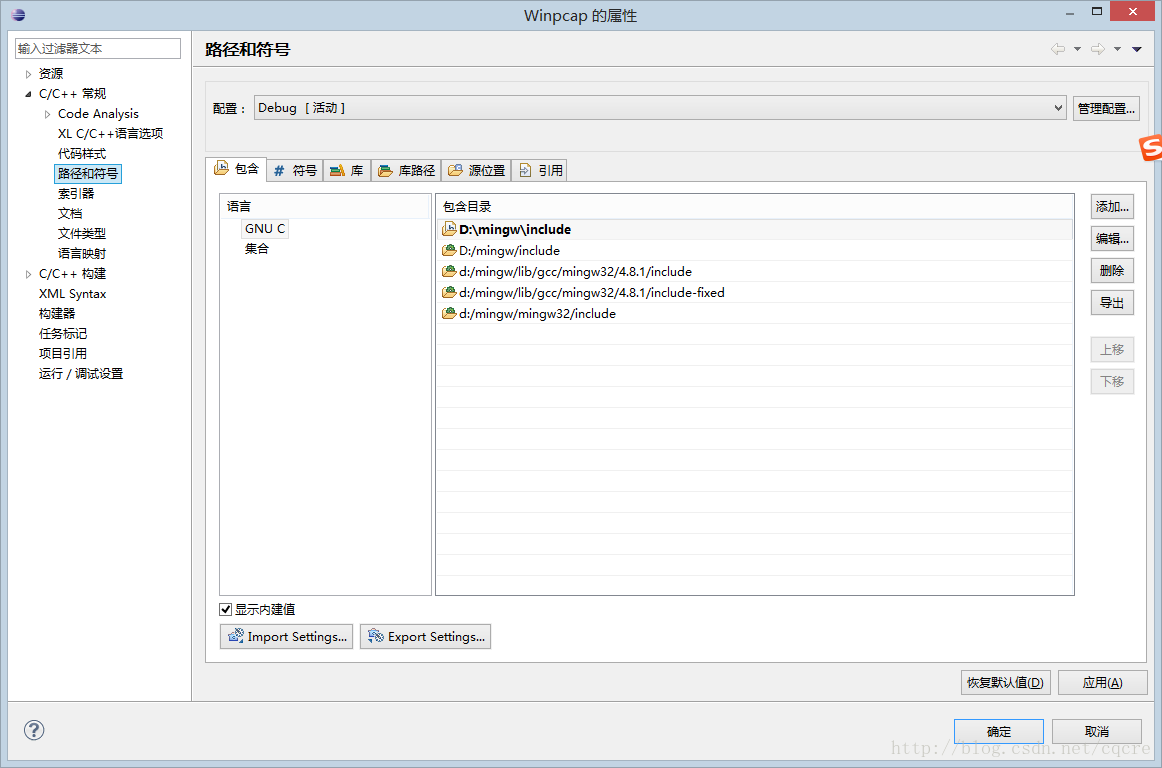Click the Import Settings button icon
This screenshot has height=768, width=1162.
tap(236, 635)
